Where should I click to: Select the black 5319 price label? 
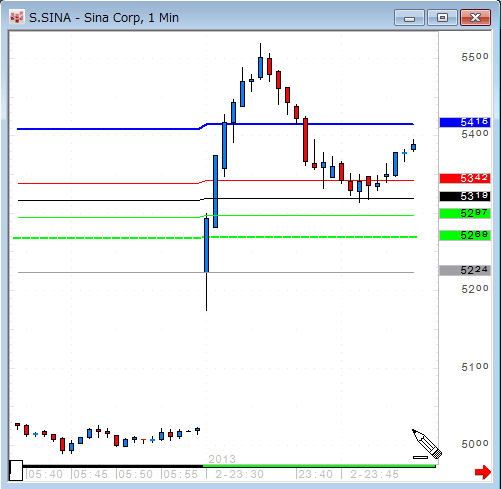click(x=465, y=196)
